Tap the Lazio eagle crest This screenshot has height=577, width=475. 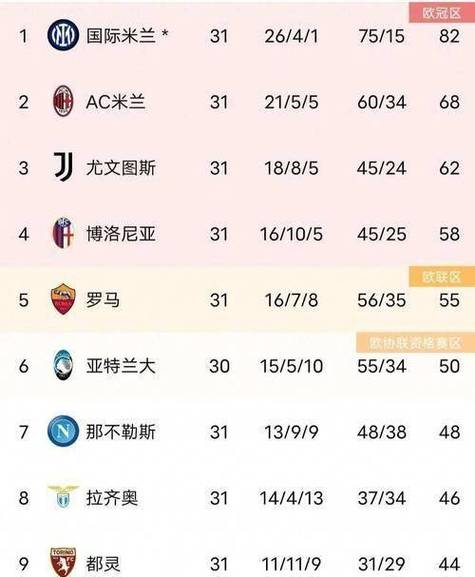[x=63, y=496]
